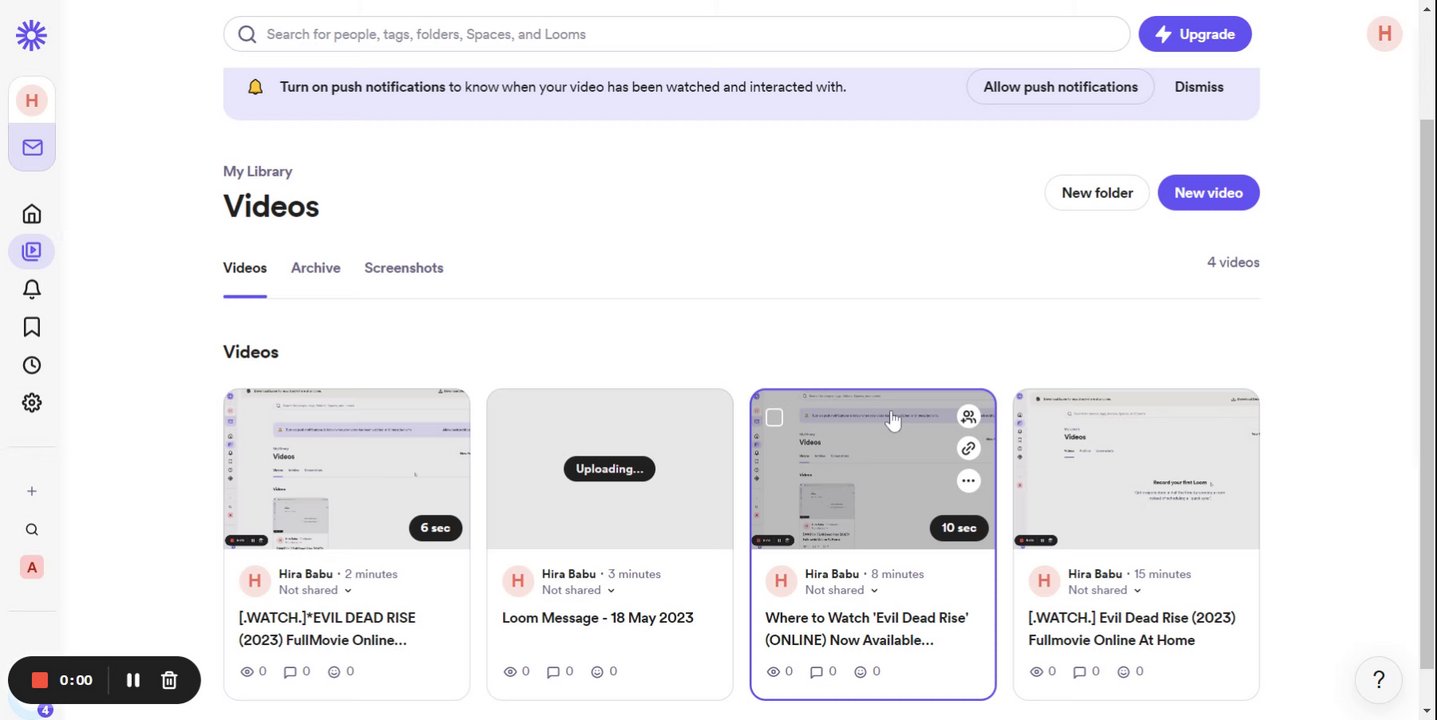
Task: Open the Uploading video thumbnail
Action: pos(609,469)
